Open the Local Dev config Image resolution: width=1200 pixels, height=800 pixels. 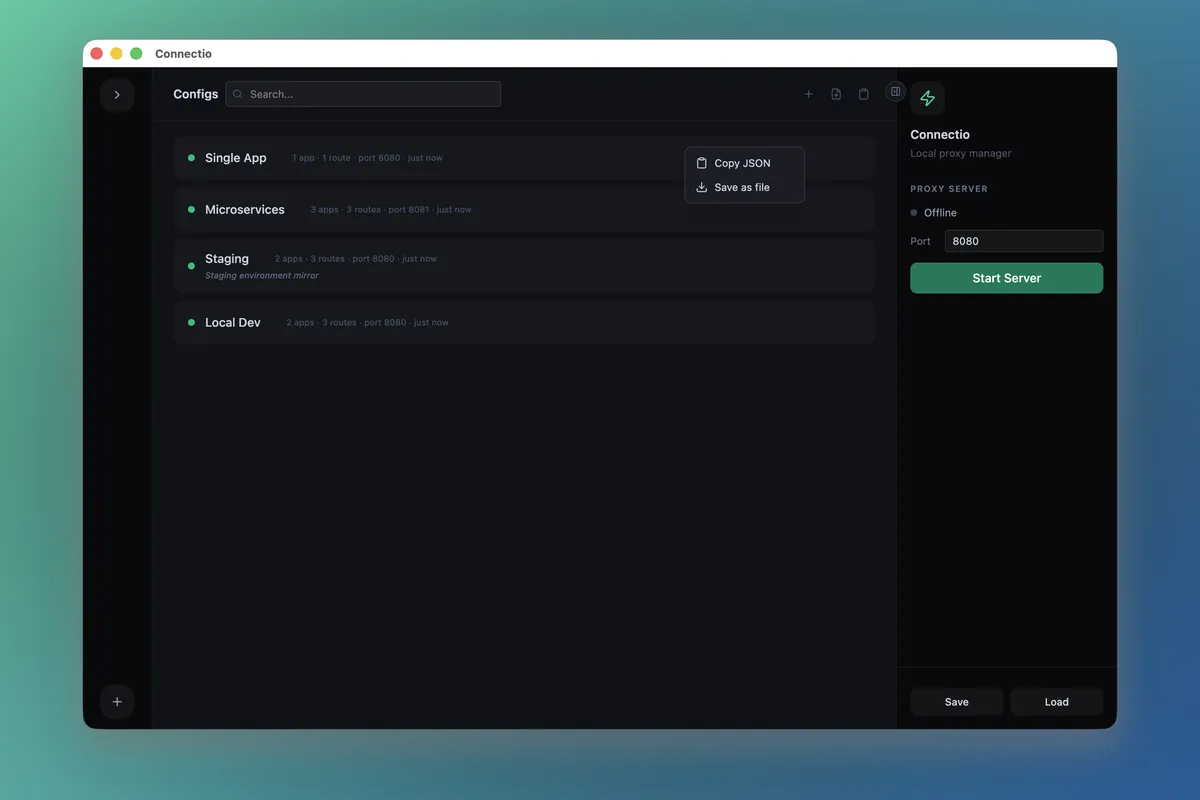(524, 323)
